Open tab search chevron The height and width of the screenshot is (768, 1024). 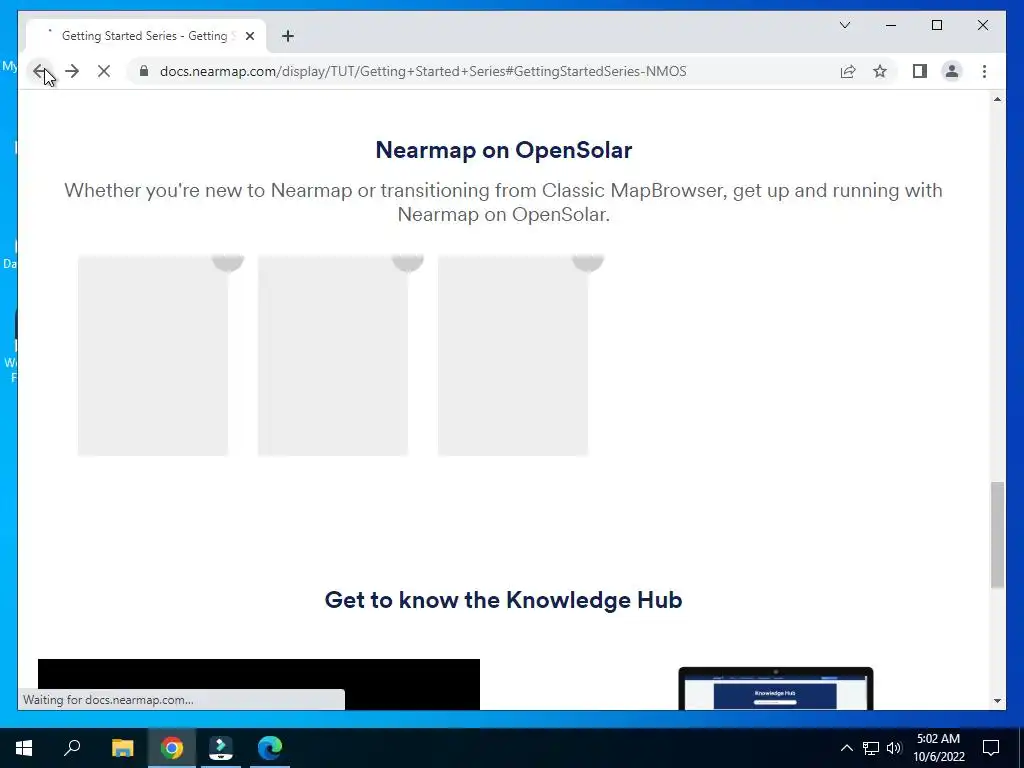point(845,25)
